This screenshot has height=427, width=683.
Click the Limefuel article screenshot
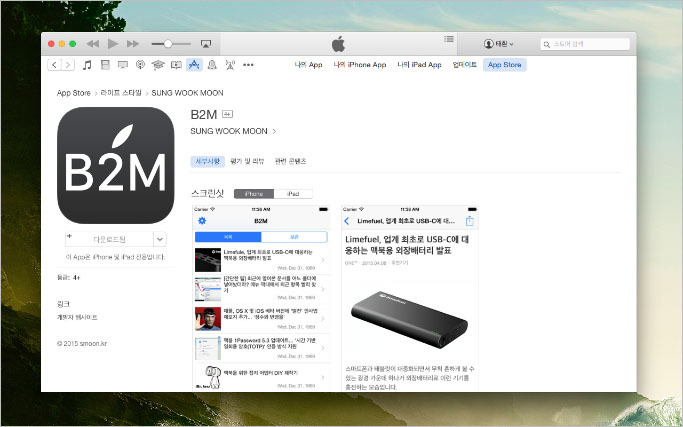(410, 298)
